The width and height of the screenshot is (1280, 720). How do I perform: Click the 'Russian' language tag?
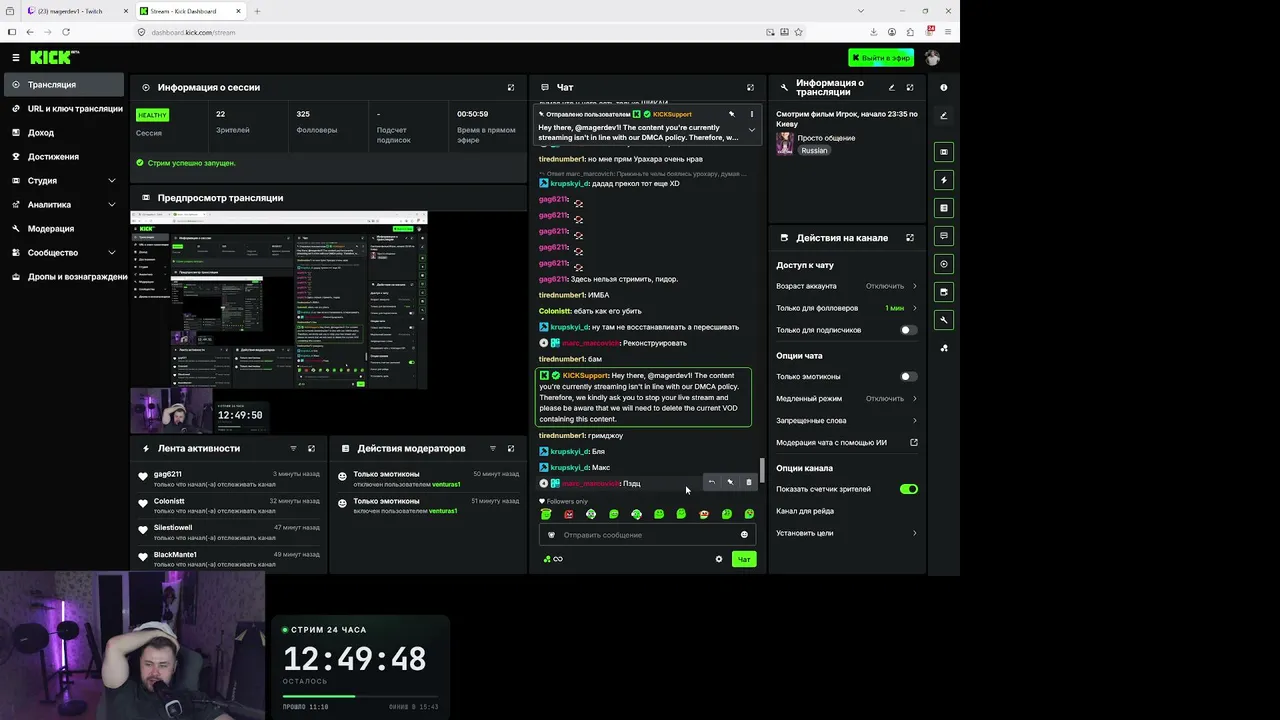[814, 150]
